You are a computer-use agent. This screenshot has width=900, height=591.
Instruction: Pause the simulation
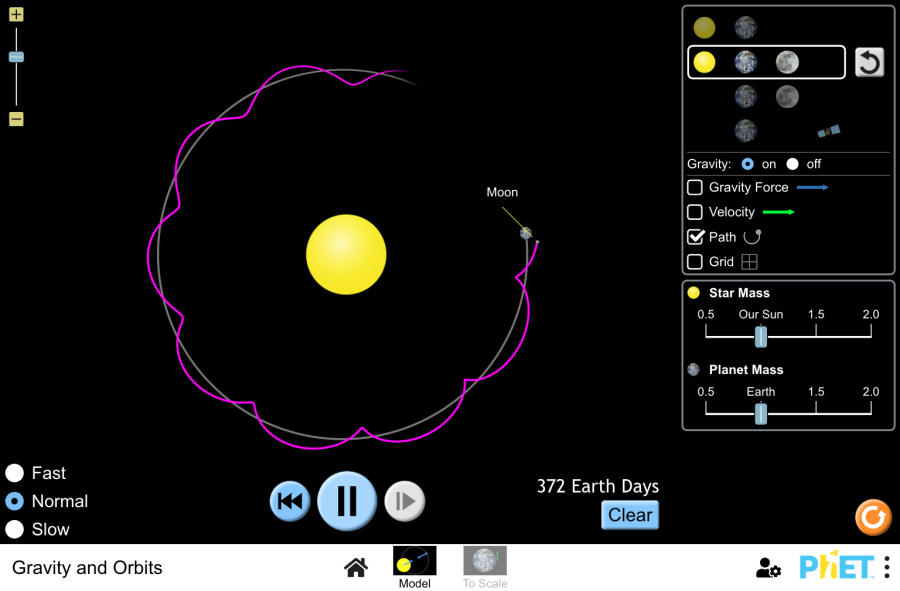click(x=347, y=500)
